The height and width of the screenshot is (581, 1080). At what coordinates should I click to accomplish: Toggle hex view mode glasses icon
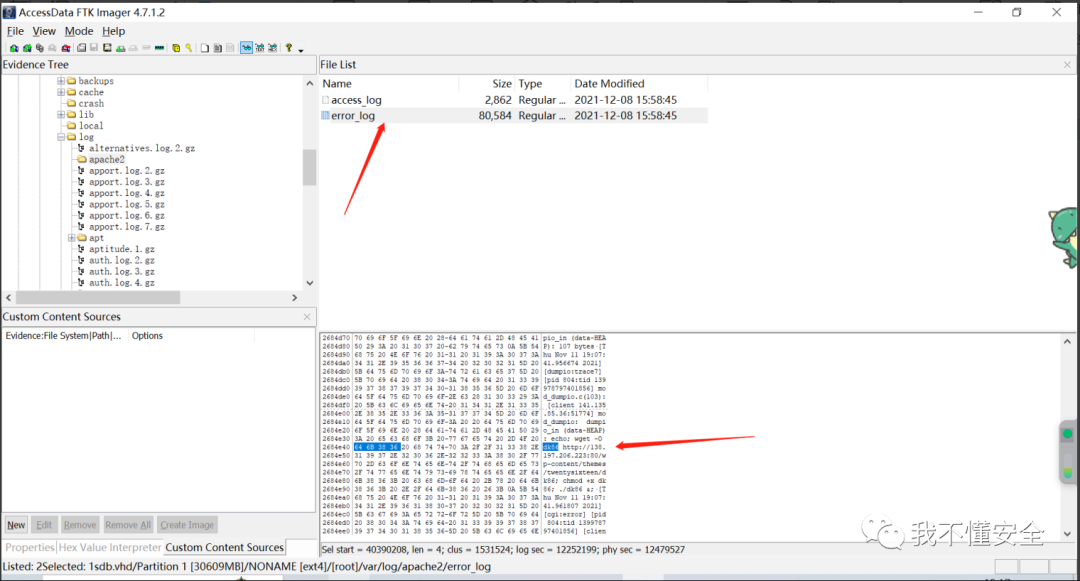click(272, 48)
